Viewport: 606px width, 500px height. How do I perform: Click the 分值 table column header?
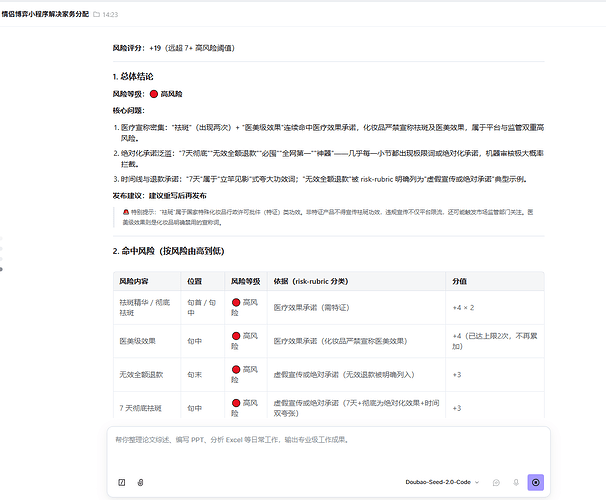(x=460, y=281)
